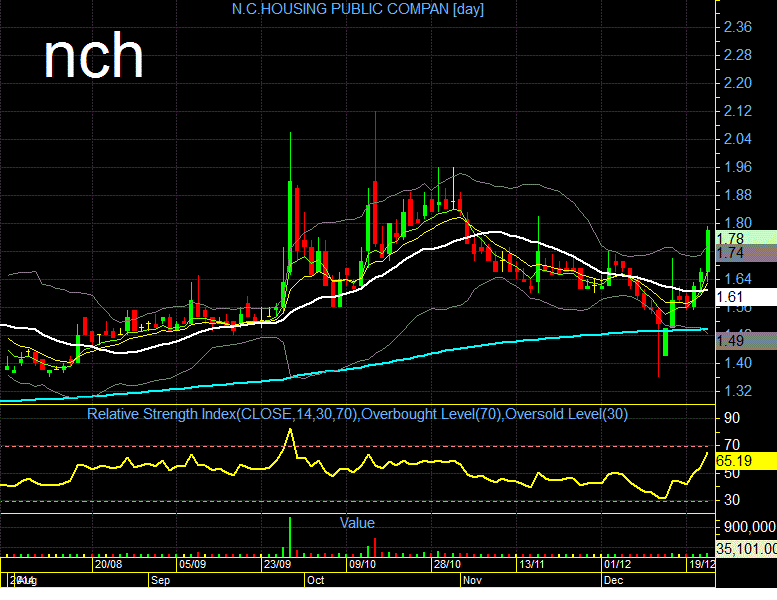The width and height of the screenshot is (777, 600).
Task: Click the 35,101.00 volume value tag
Action: [746, 548]
